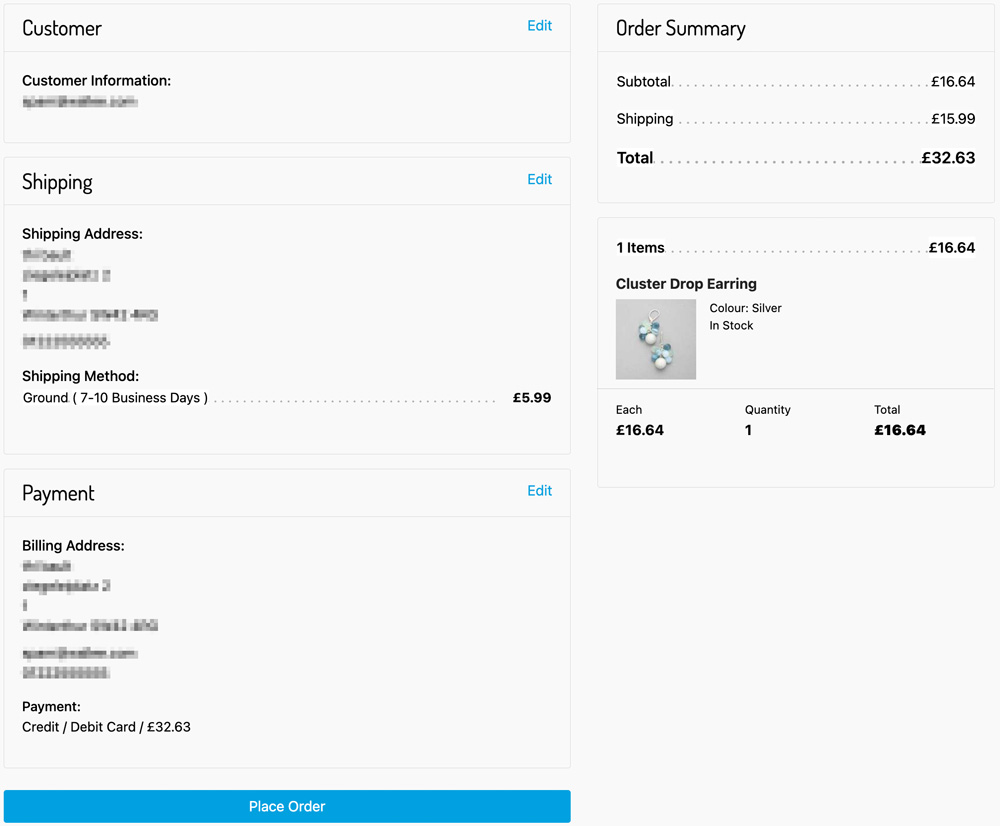Screen dimensions: 1000x826
Task: Open the Cluster Drop Earring product image
Action: 656,339
